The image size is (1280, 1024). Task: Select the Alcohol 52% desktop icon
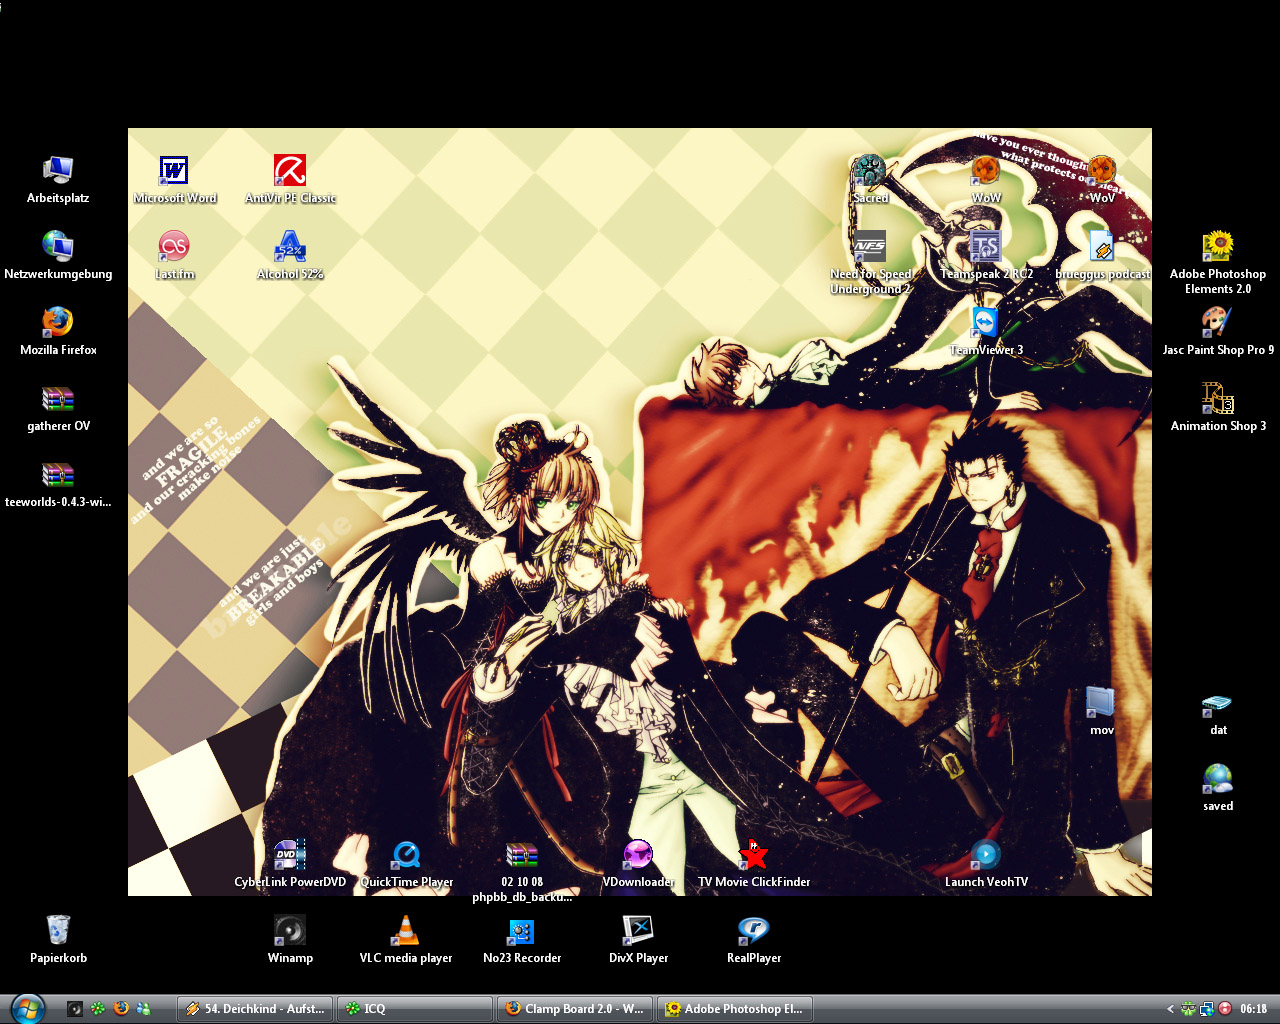[290, 247]
